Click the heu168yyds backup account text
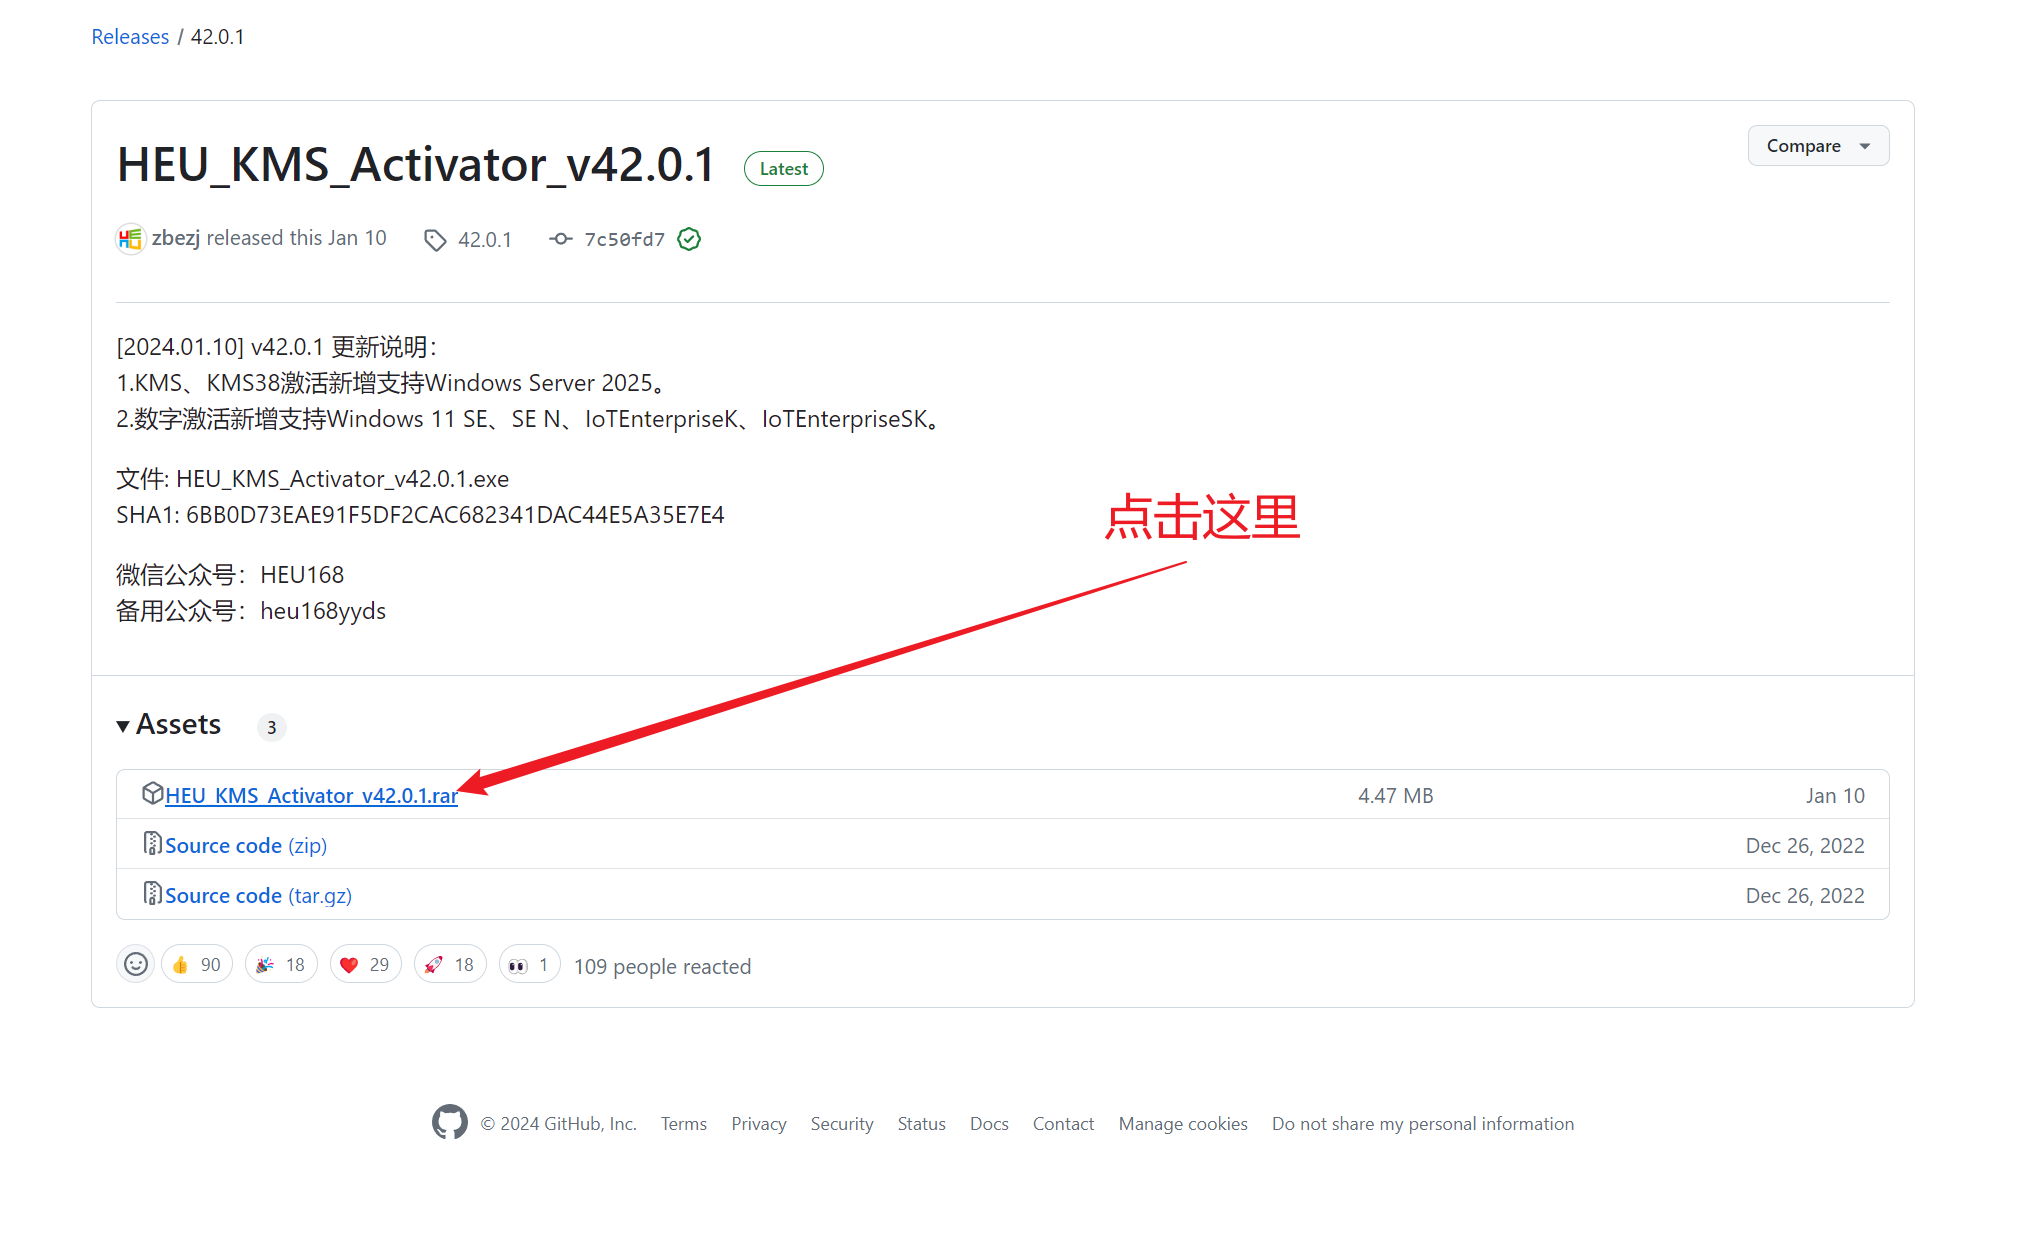Viewport: 2041px width, 1256px height. pos(323,611)
